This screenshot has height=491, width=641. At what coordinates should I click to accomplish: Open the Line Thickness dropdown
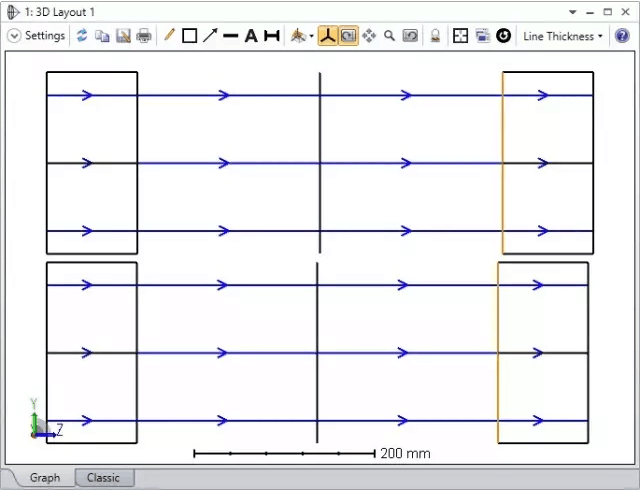point(563,36)
